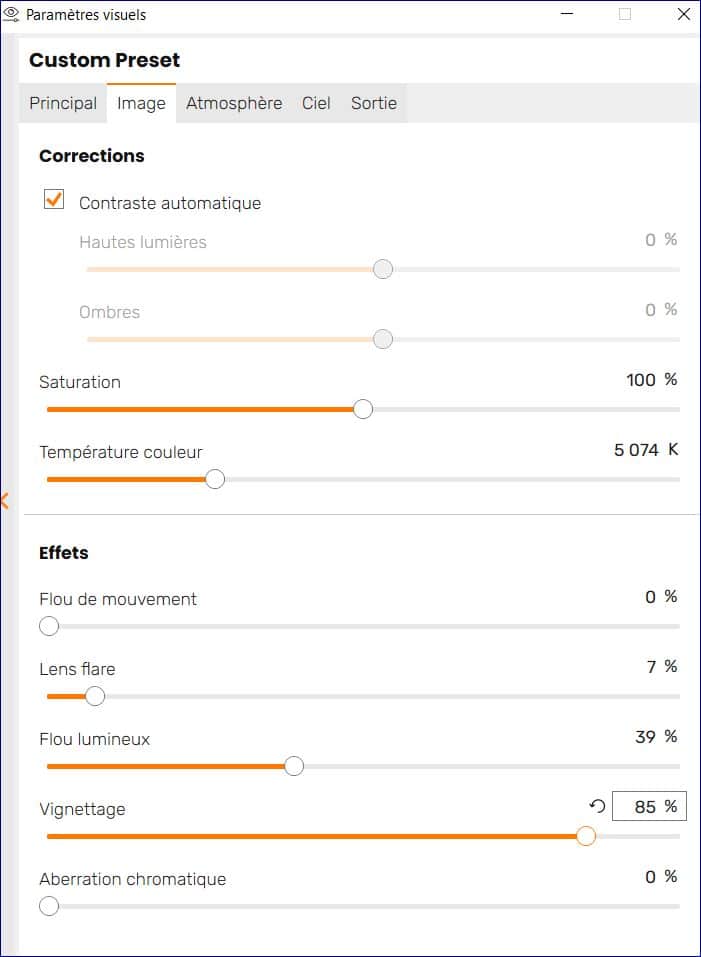Click the Saturation 100 % value
701x957 pixels.
652,380
